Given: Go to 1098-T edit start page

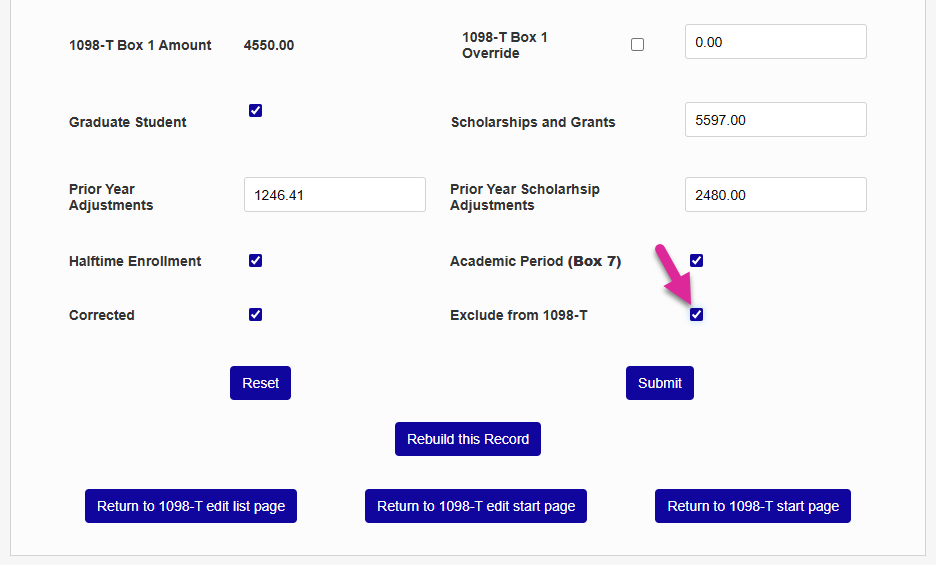Looking at the screenshot, I should click(x=476, y=506).
